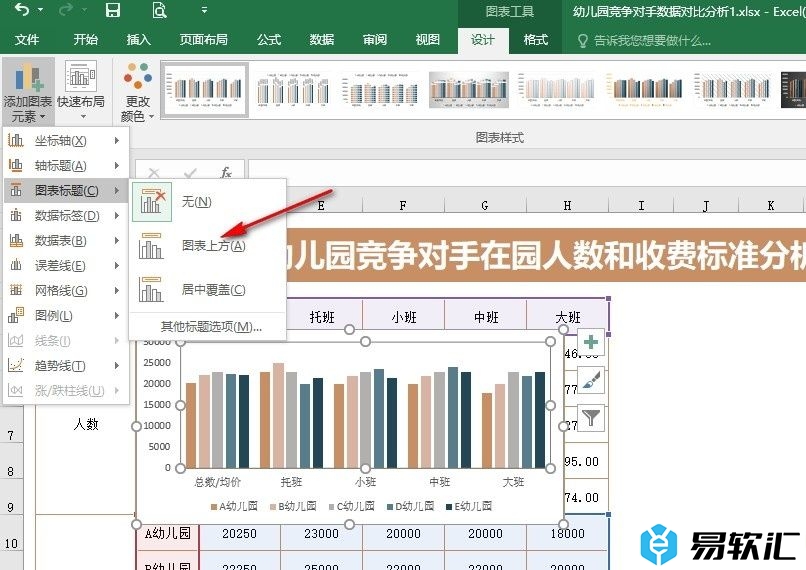Open the 趋势线(T) submenu
806x570 pixels.
tap(66, 366)
